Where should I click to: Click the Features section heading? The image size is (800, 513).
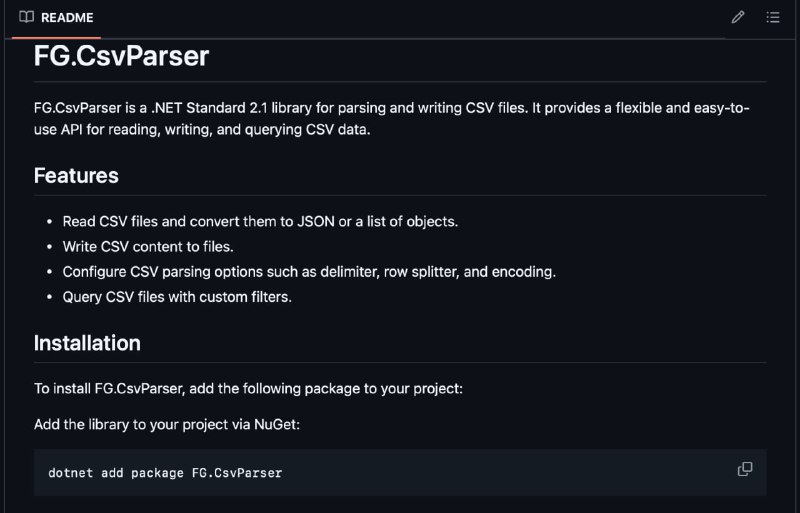coord(76,176)
